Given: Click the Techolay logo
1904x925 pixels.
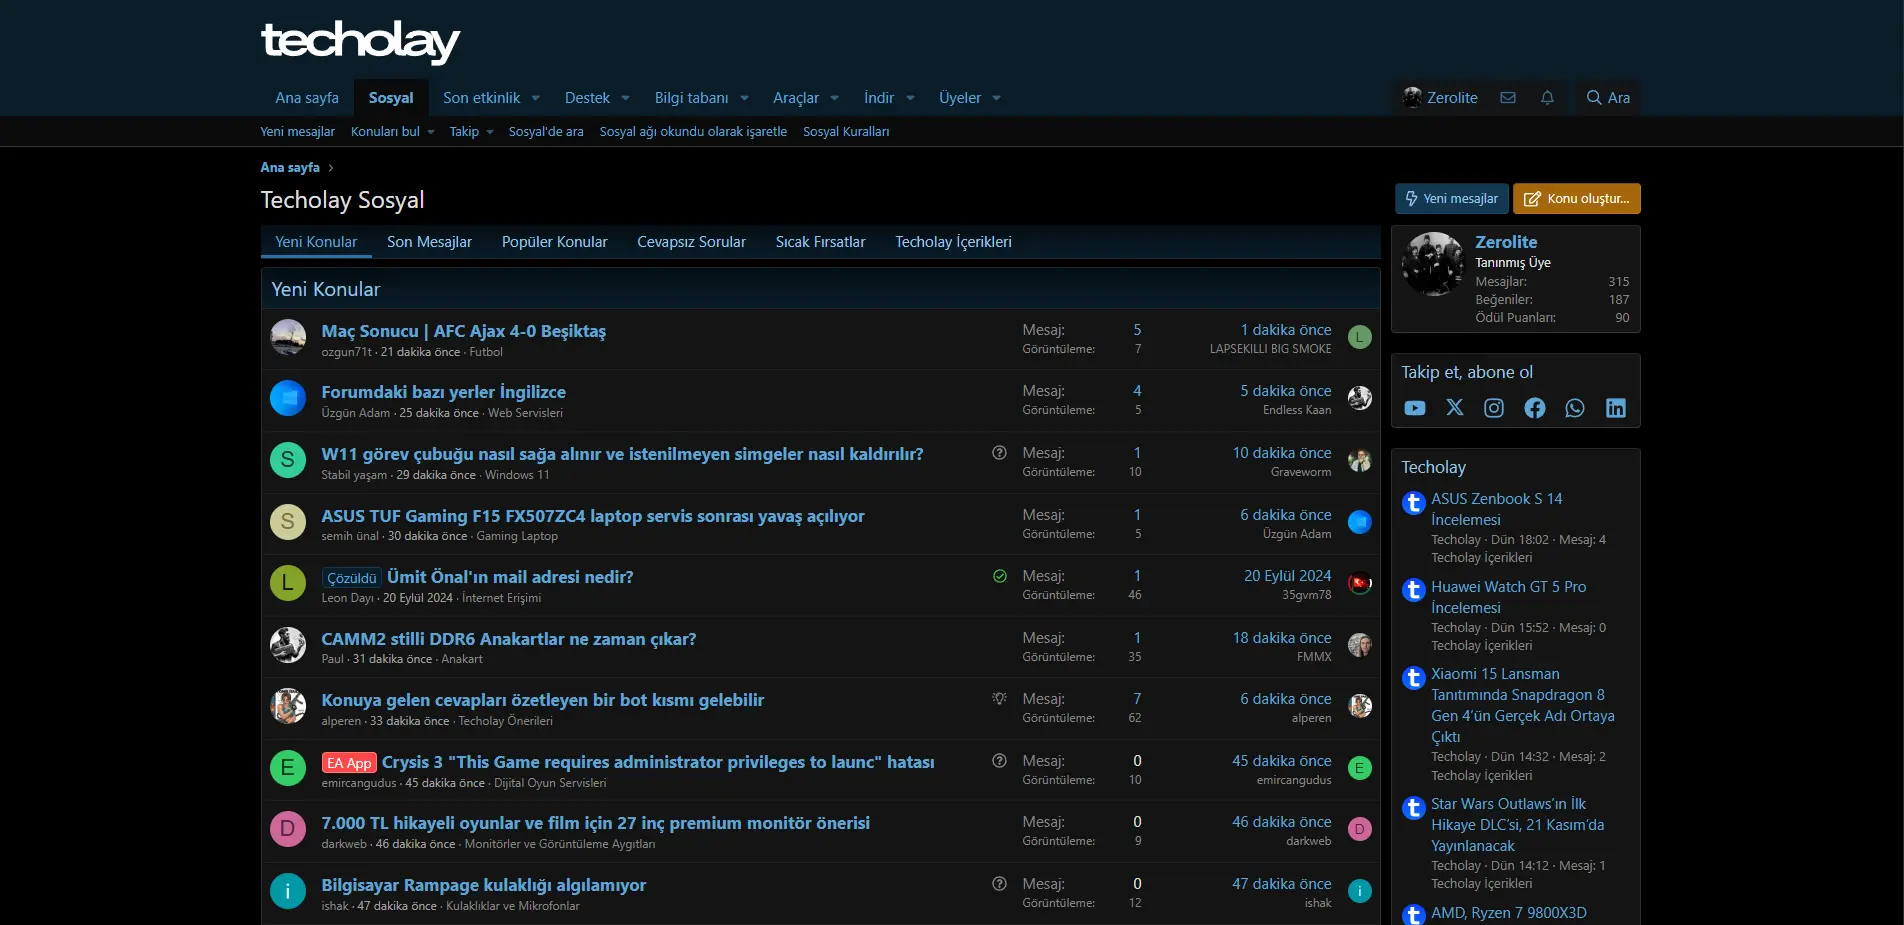Looking at the screenshot, I should click(360, 41).
